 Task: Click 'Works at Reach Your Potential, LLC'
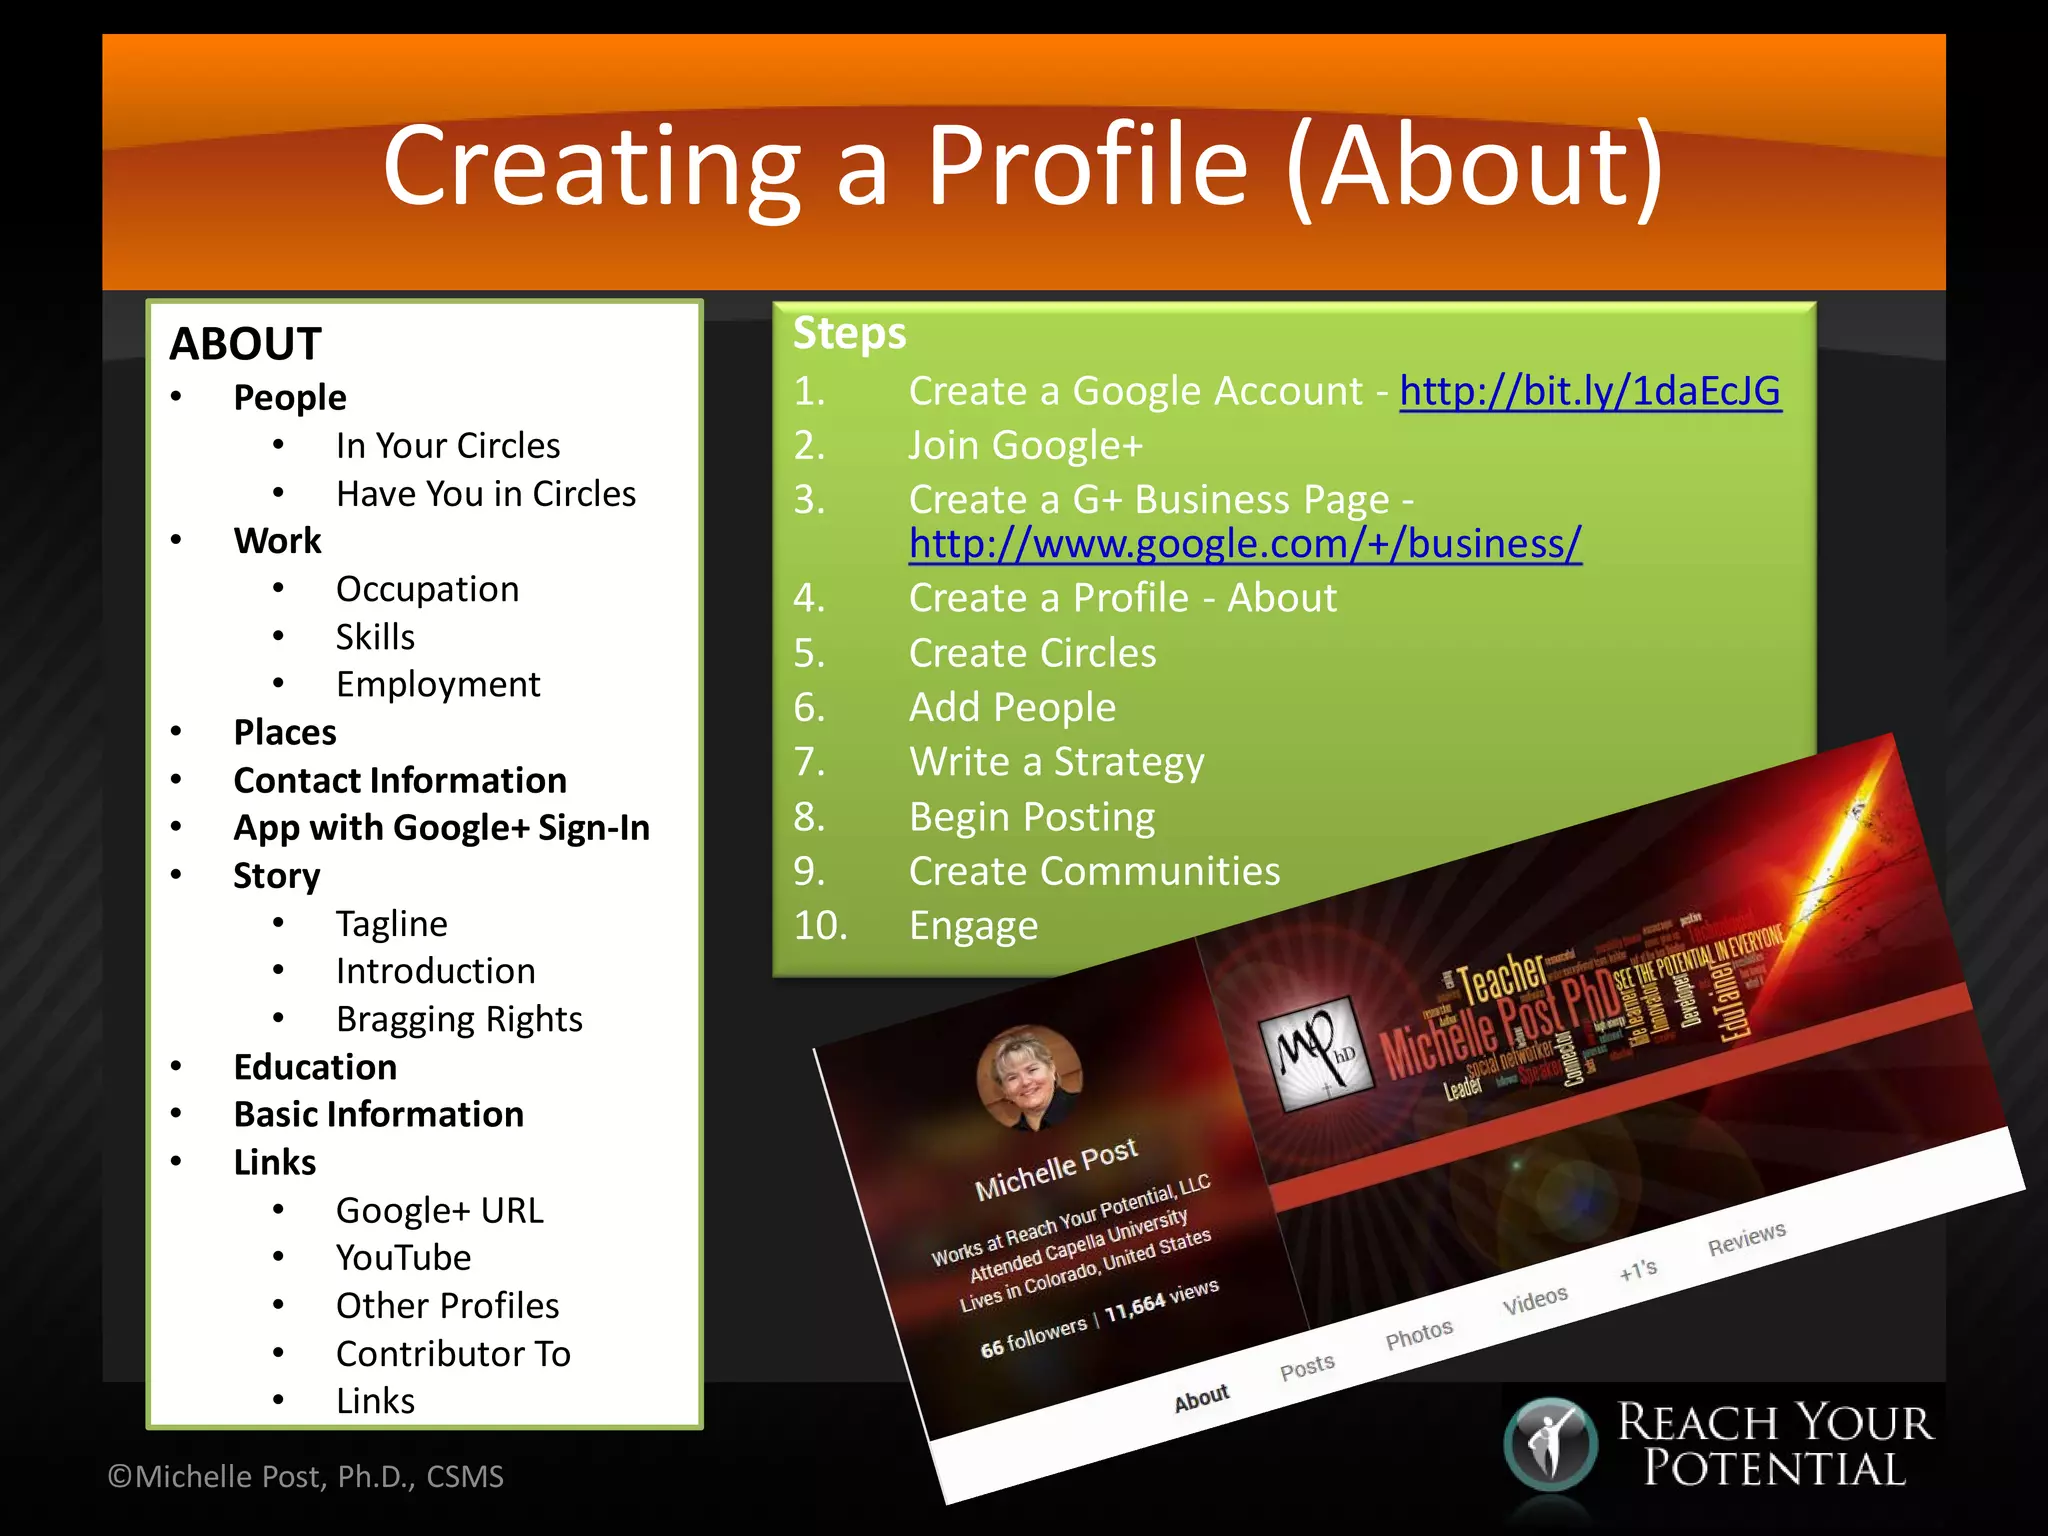(x=1071, y=1220)
